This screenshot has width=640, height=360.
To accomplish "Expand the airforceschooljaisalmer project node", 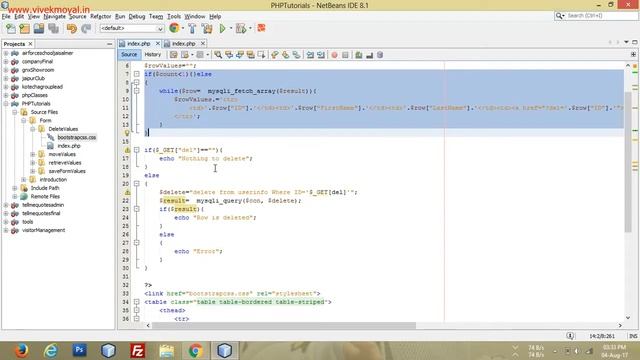I will [x=6, y=53].
